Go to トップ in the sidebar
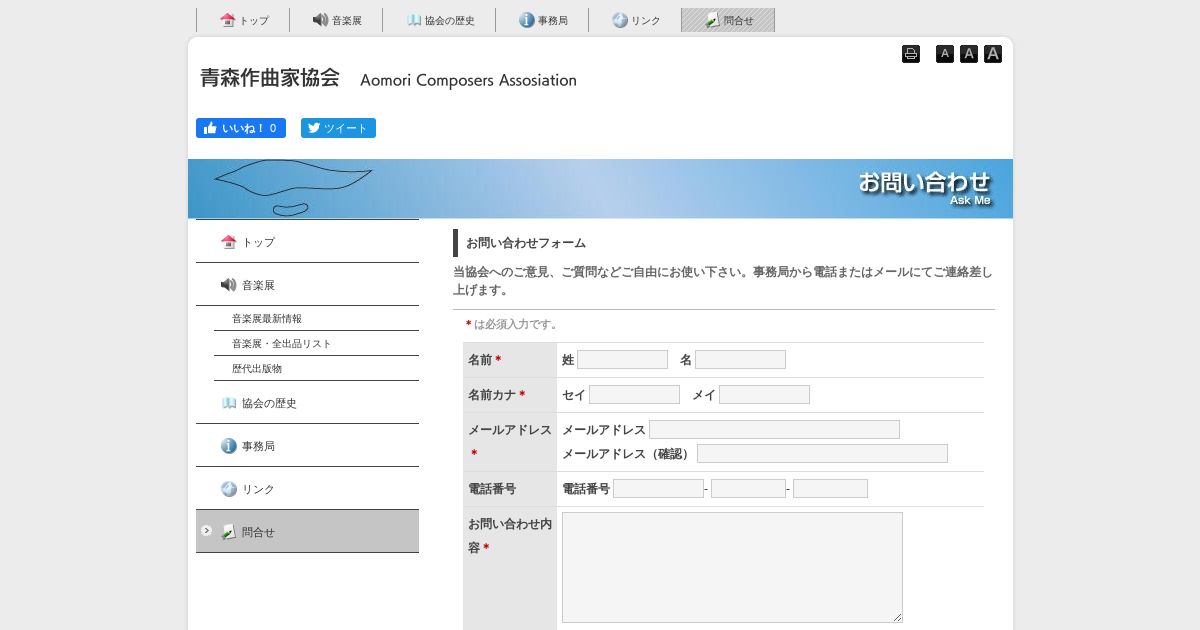Image resolution: width=1200 pixels, height=630 pixels. tap(307, 242)
